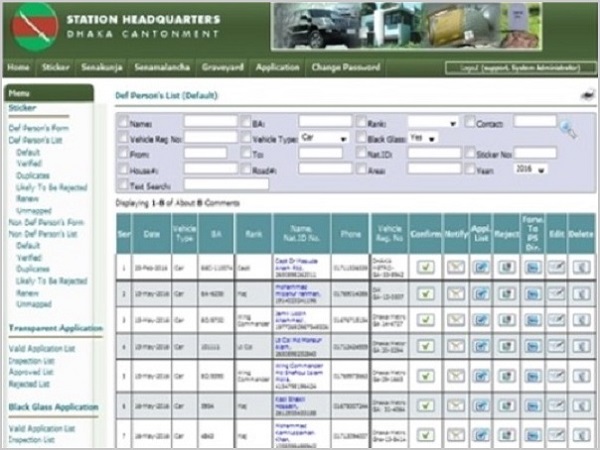The height and width of the screenshot is (450, 600).
Task: Click the Vehicle Reg No input field
Action: coord(210,137)
